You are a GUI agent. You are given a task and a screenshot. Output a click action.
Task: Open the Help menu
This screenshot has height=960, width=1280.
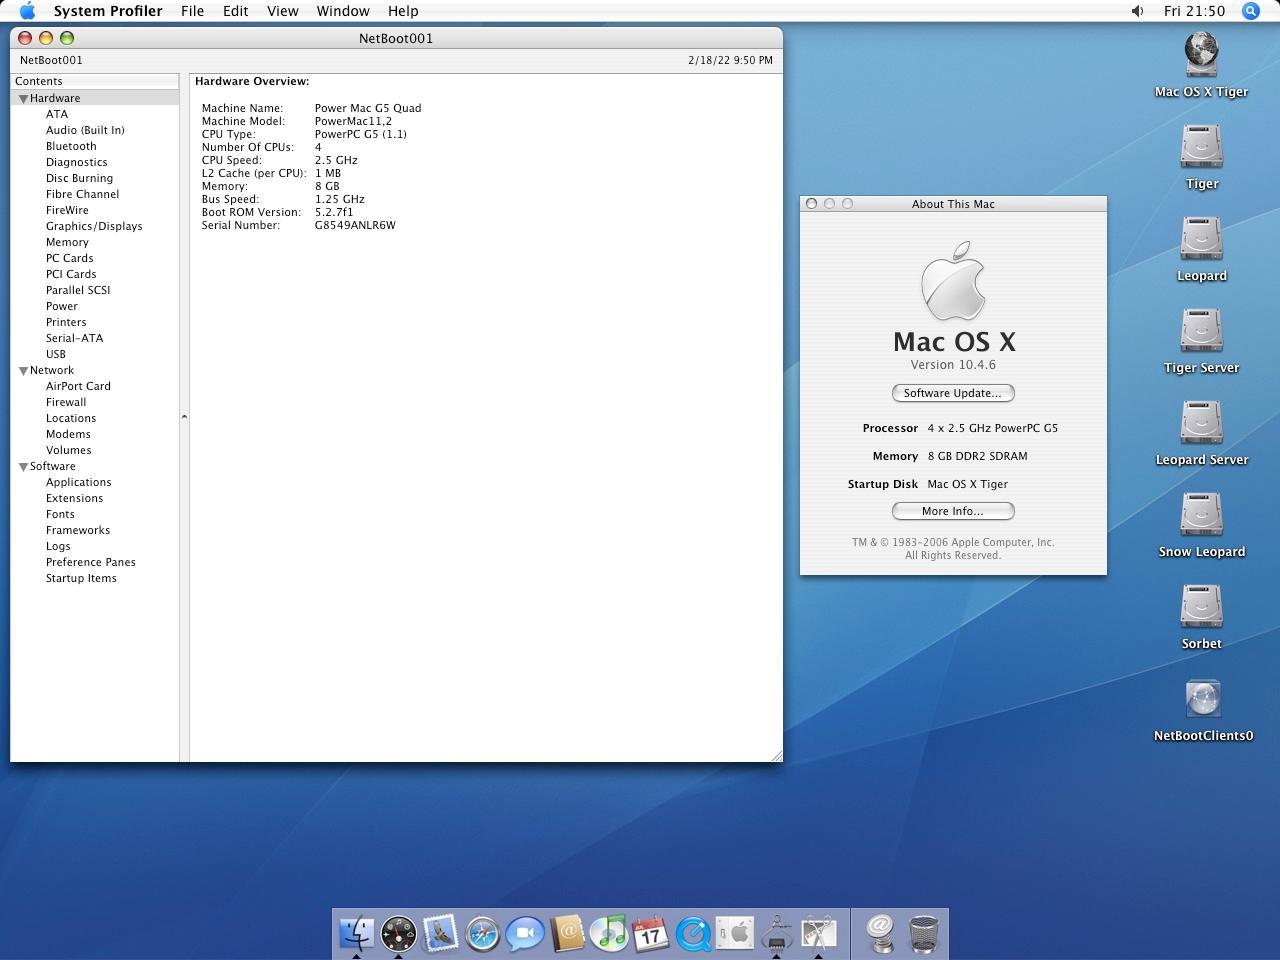(403, 11)
